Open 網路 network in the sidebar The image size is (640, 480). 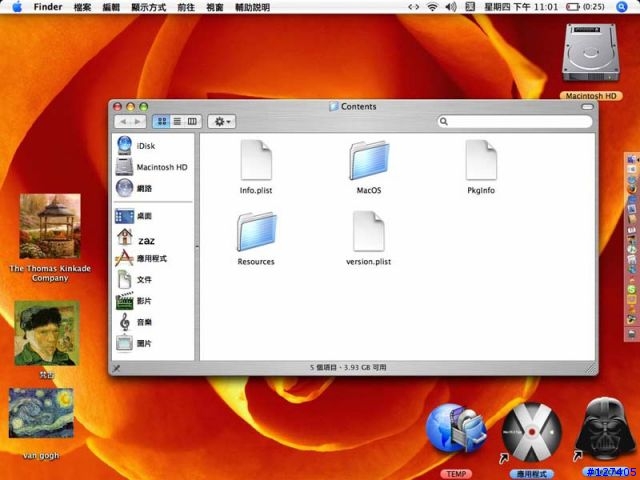(x=134, y=188)
